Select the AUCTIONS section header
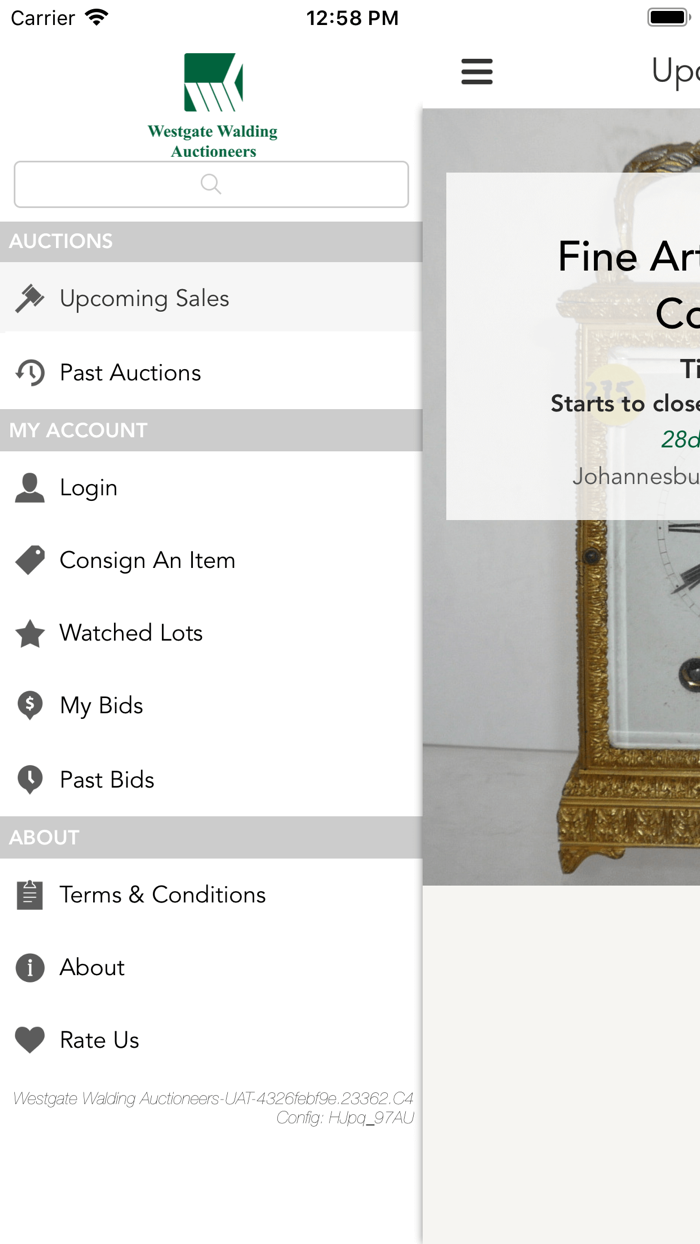Screen dimensions: 700x1244 click(x=60, y=241)
